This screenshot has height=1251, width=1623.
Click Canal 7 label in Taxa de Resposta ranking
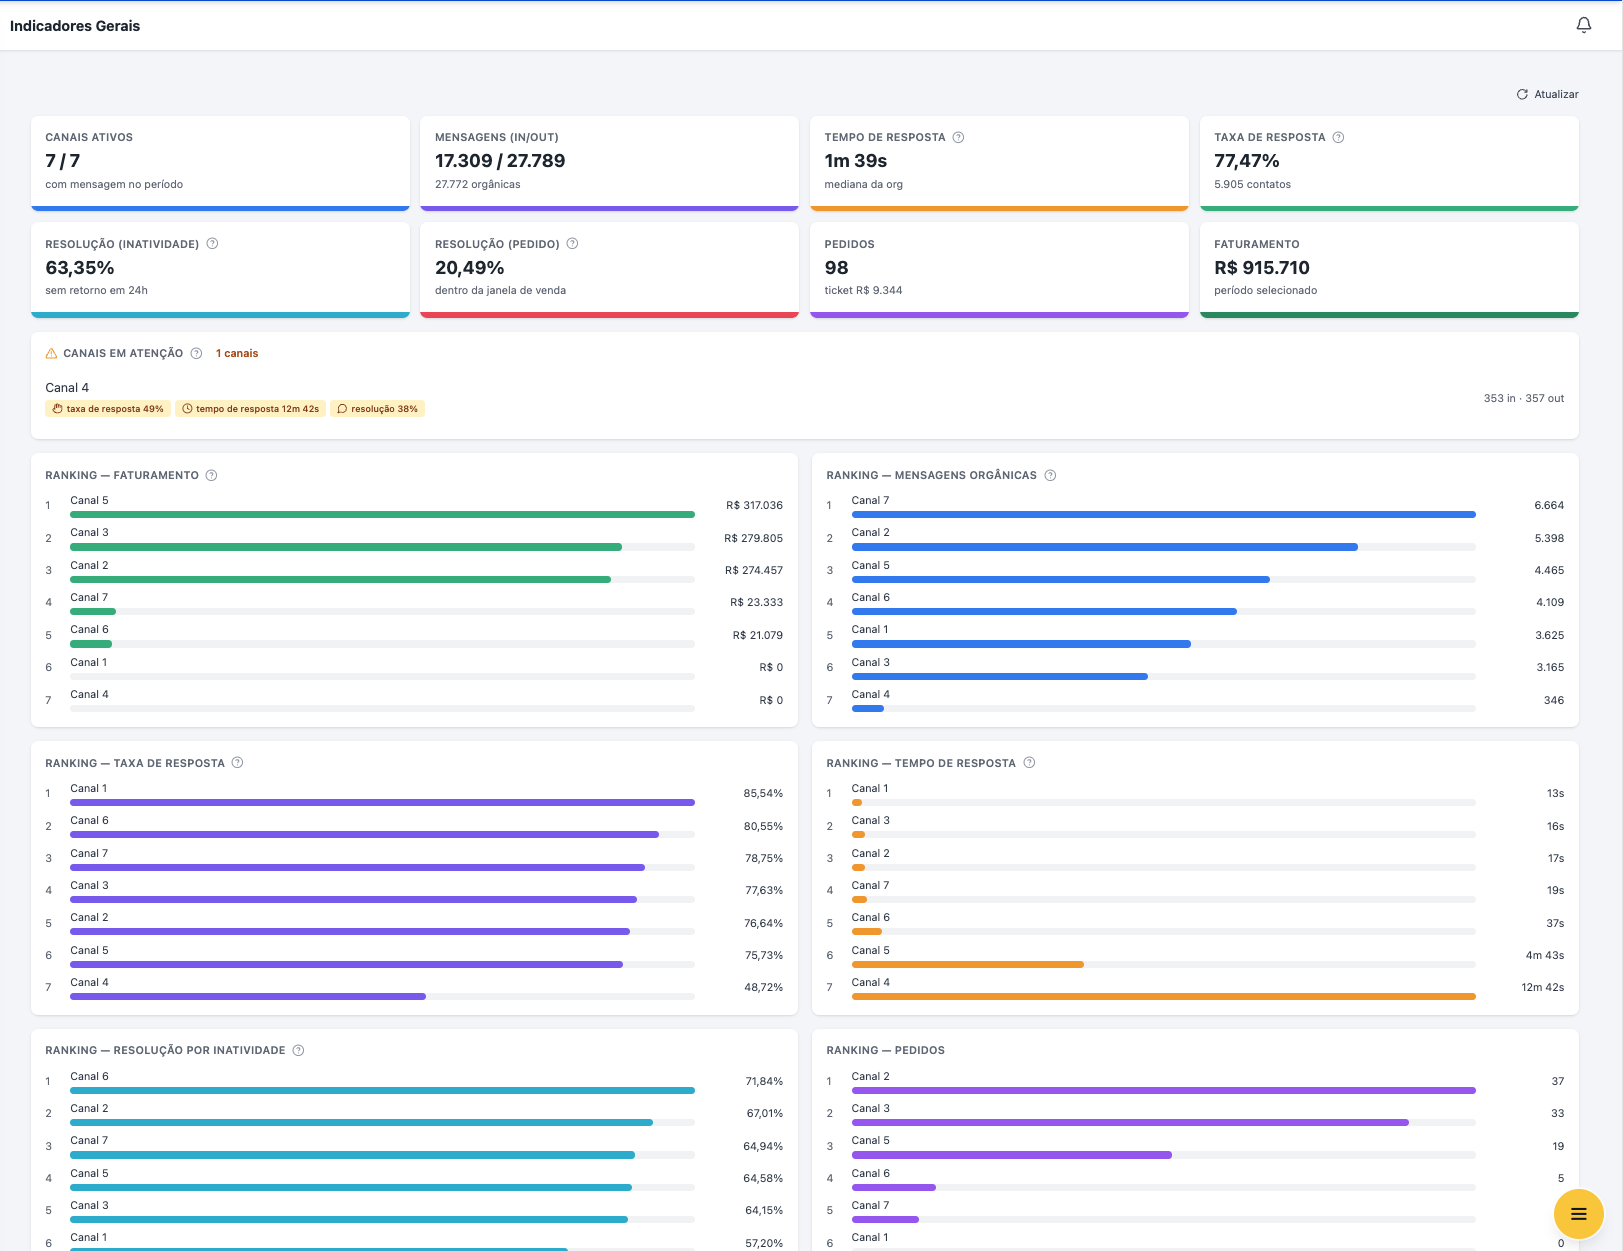tap(89, 853)
